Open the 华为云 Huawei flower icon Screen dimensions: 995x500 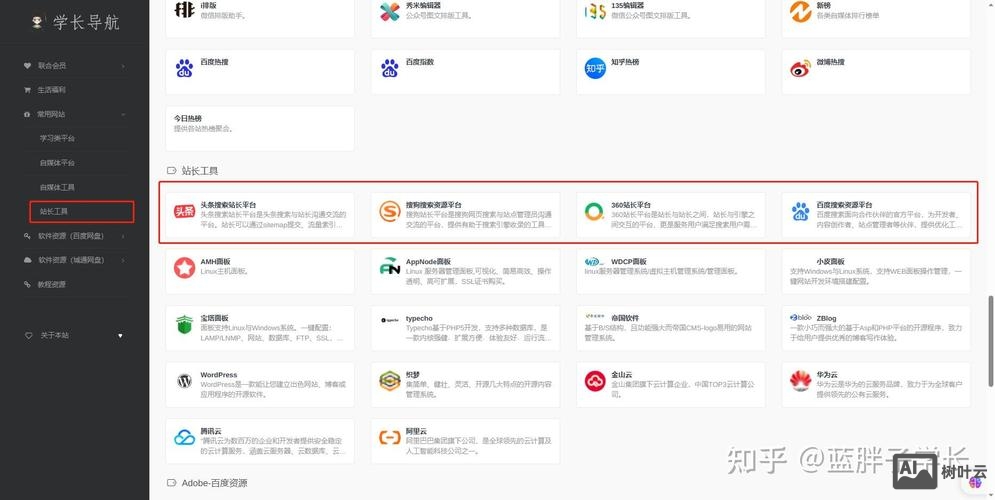[801, 381]
